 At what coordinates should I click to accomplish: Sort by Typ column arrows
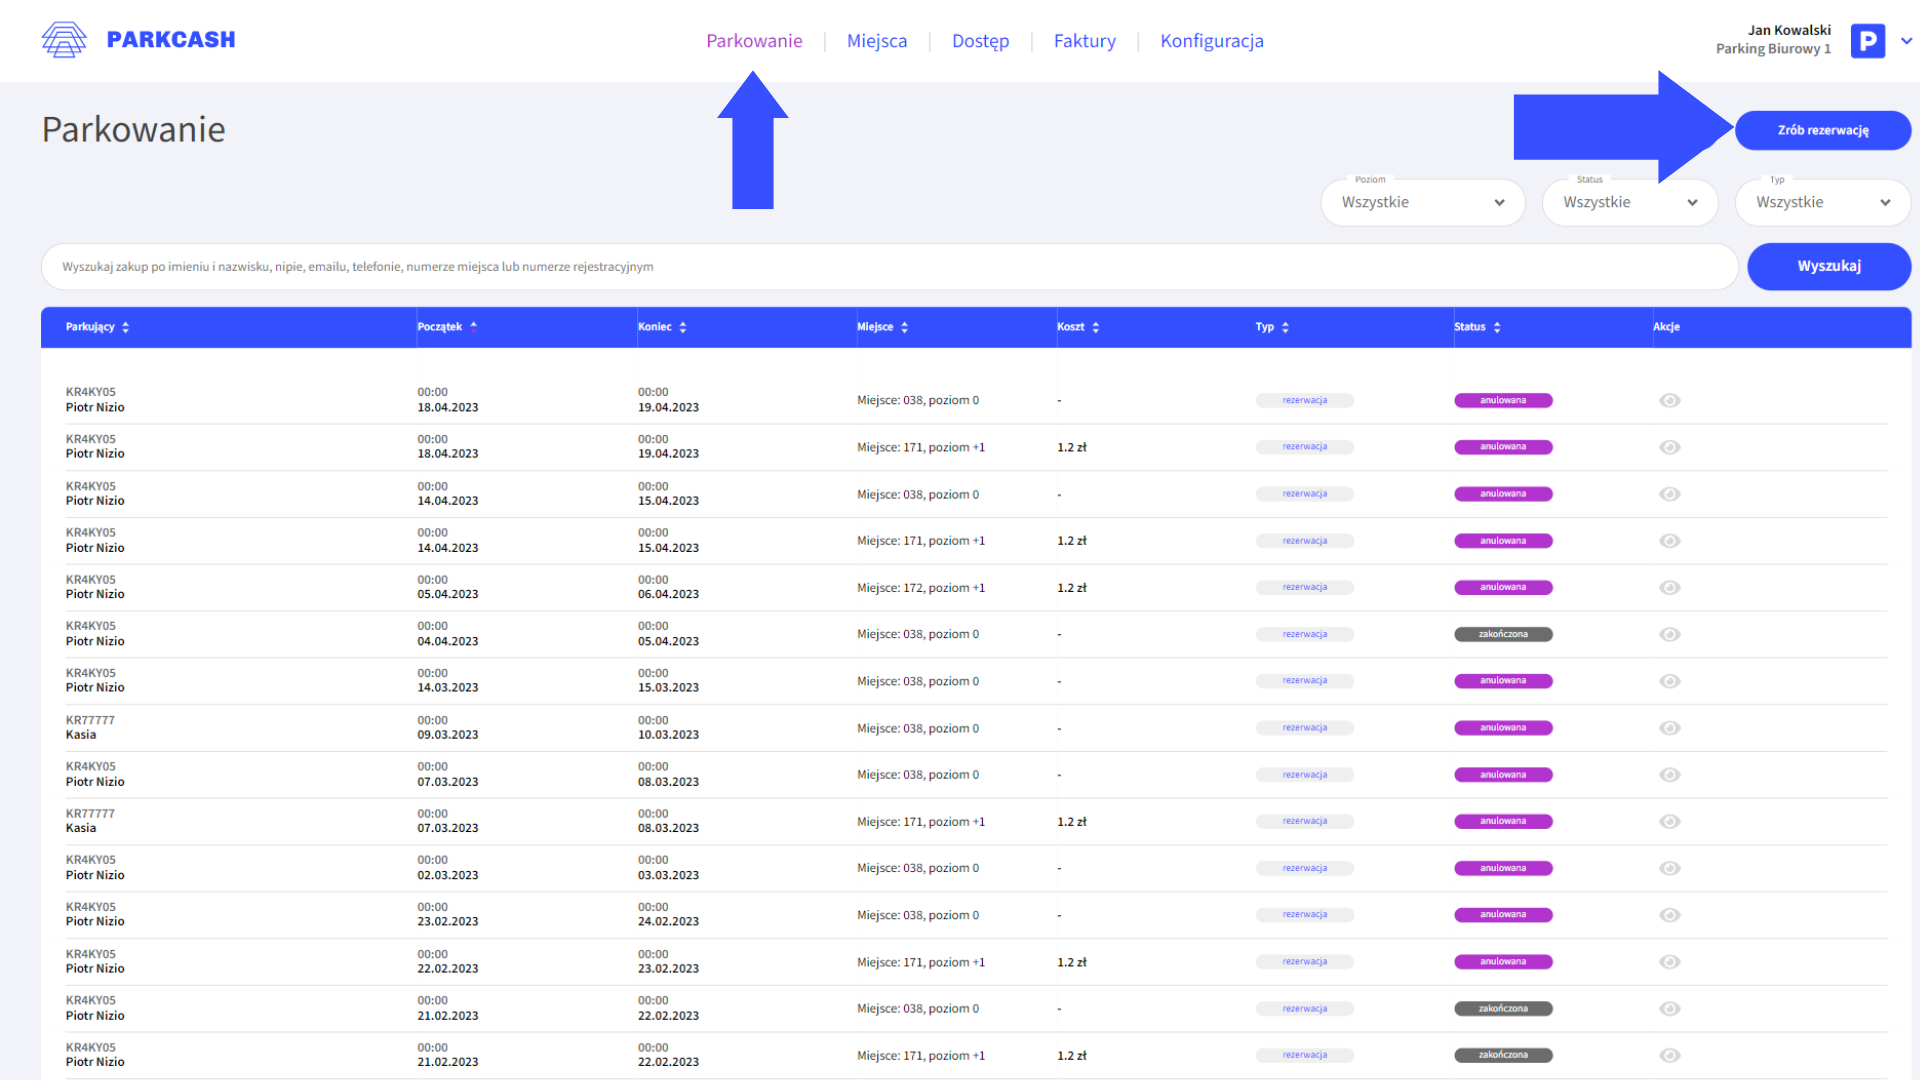click(1285, 327)
